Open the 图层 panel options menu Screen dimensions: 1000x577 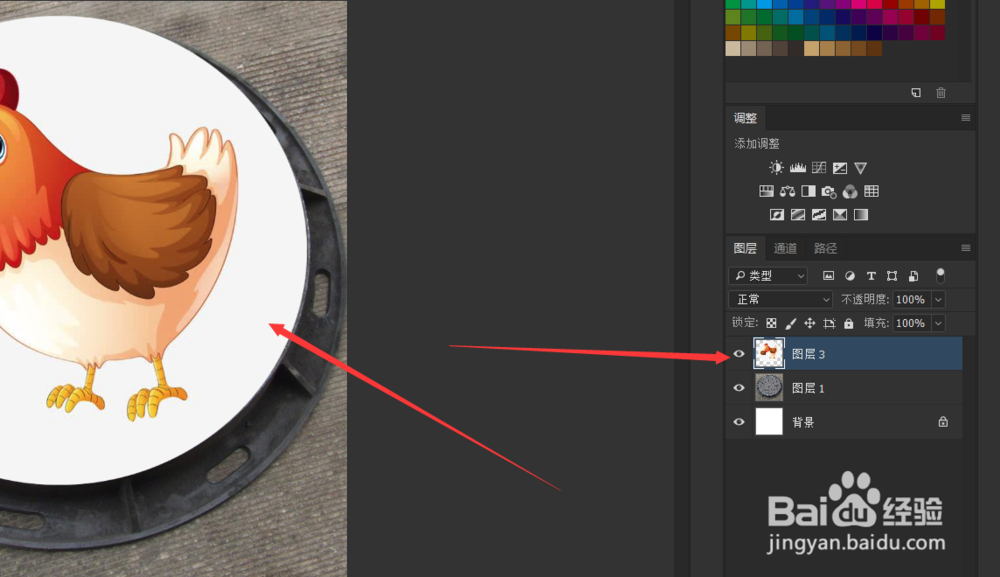pos(966,248)
